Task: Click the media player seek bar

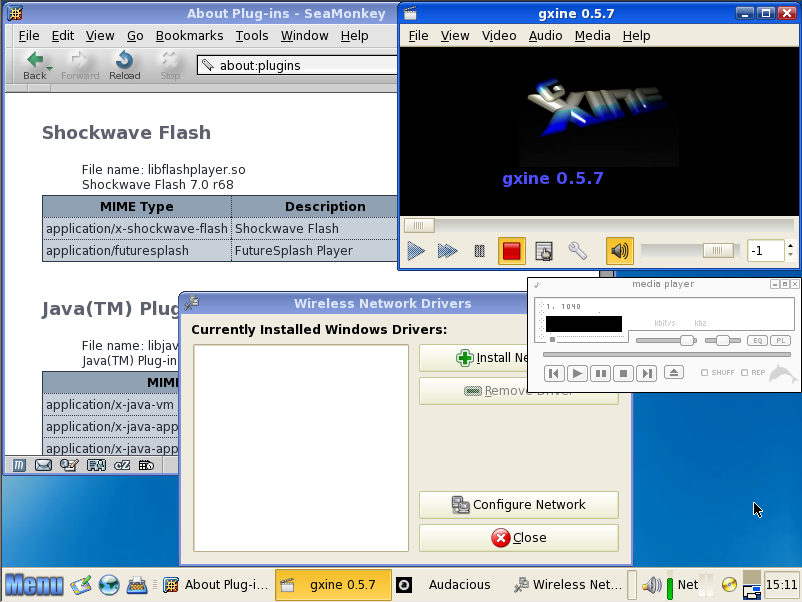Action: click(667, 354)
